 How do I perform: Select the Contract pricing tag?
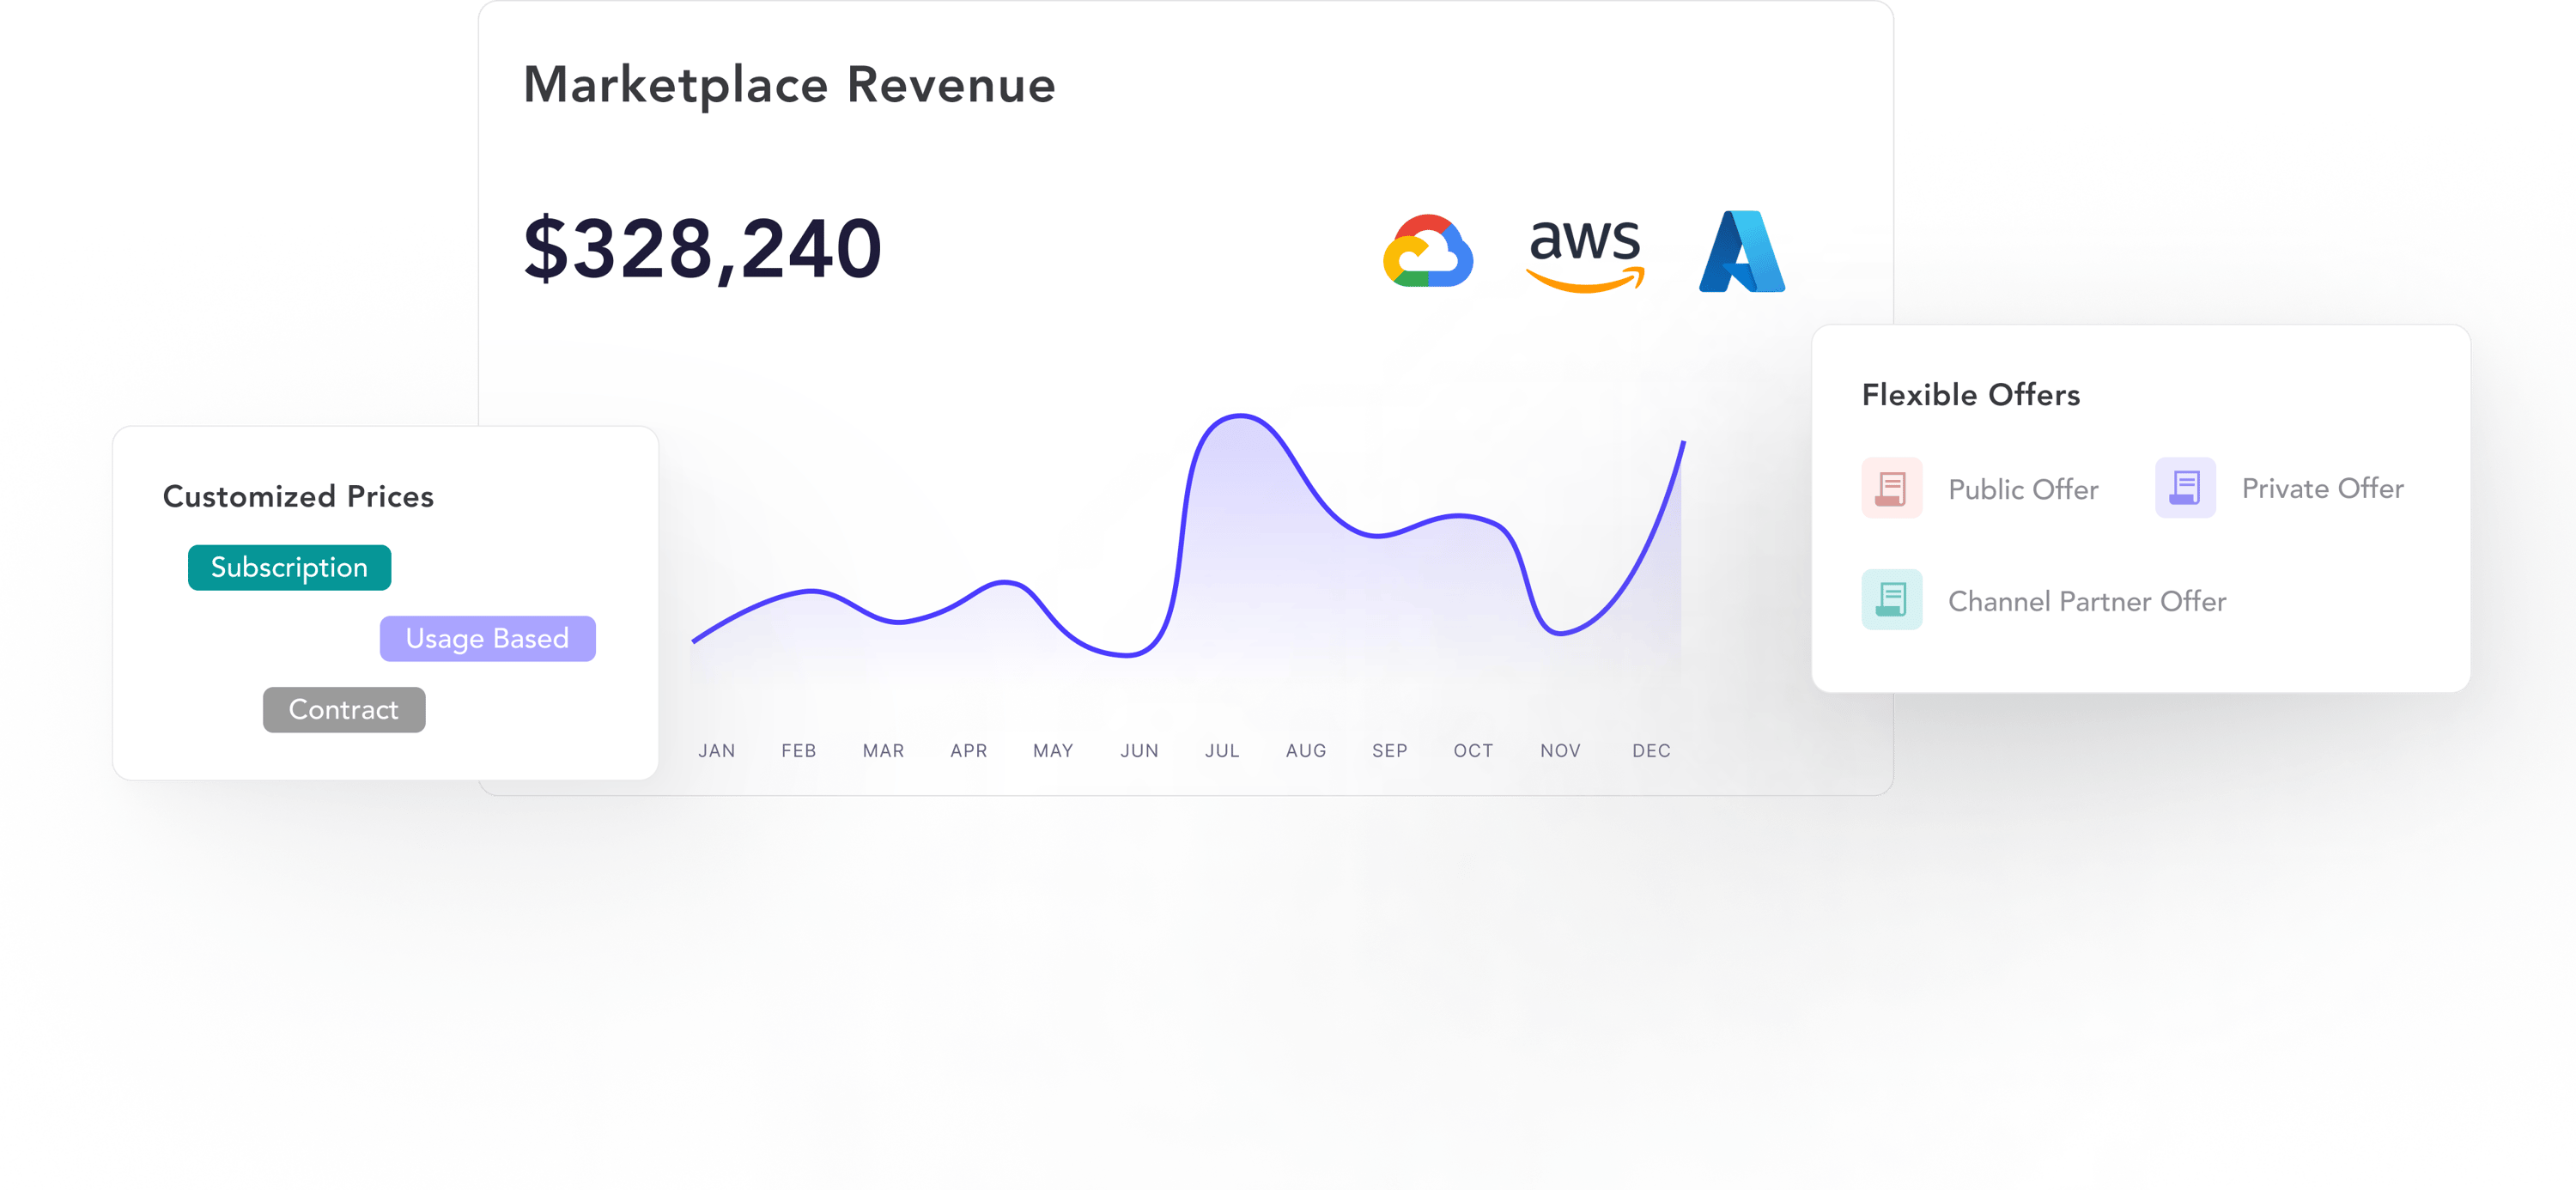click(343, 710)
